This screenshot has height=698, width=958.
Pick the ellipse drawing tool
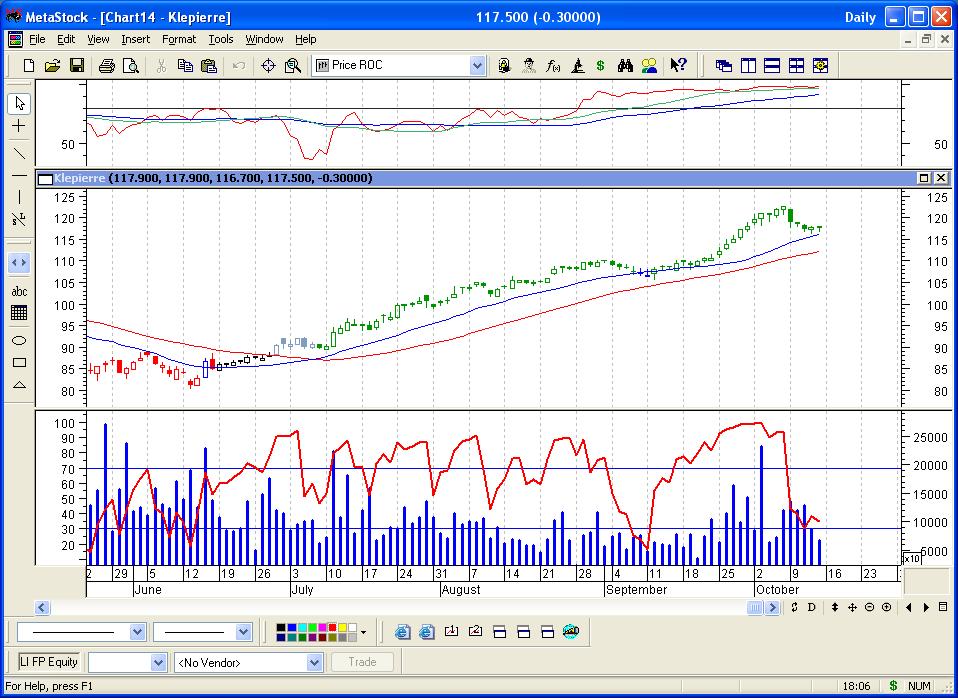click(x=19, y=340)
